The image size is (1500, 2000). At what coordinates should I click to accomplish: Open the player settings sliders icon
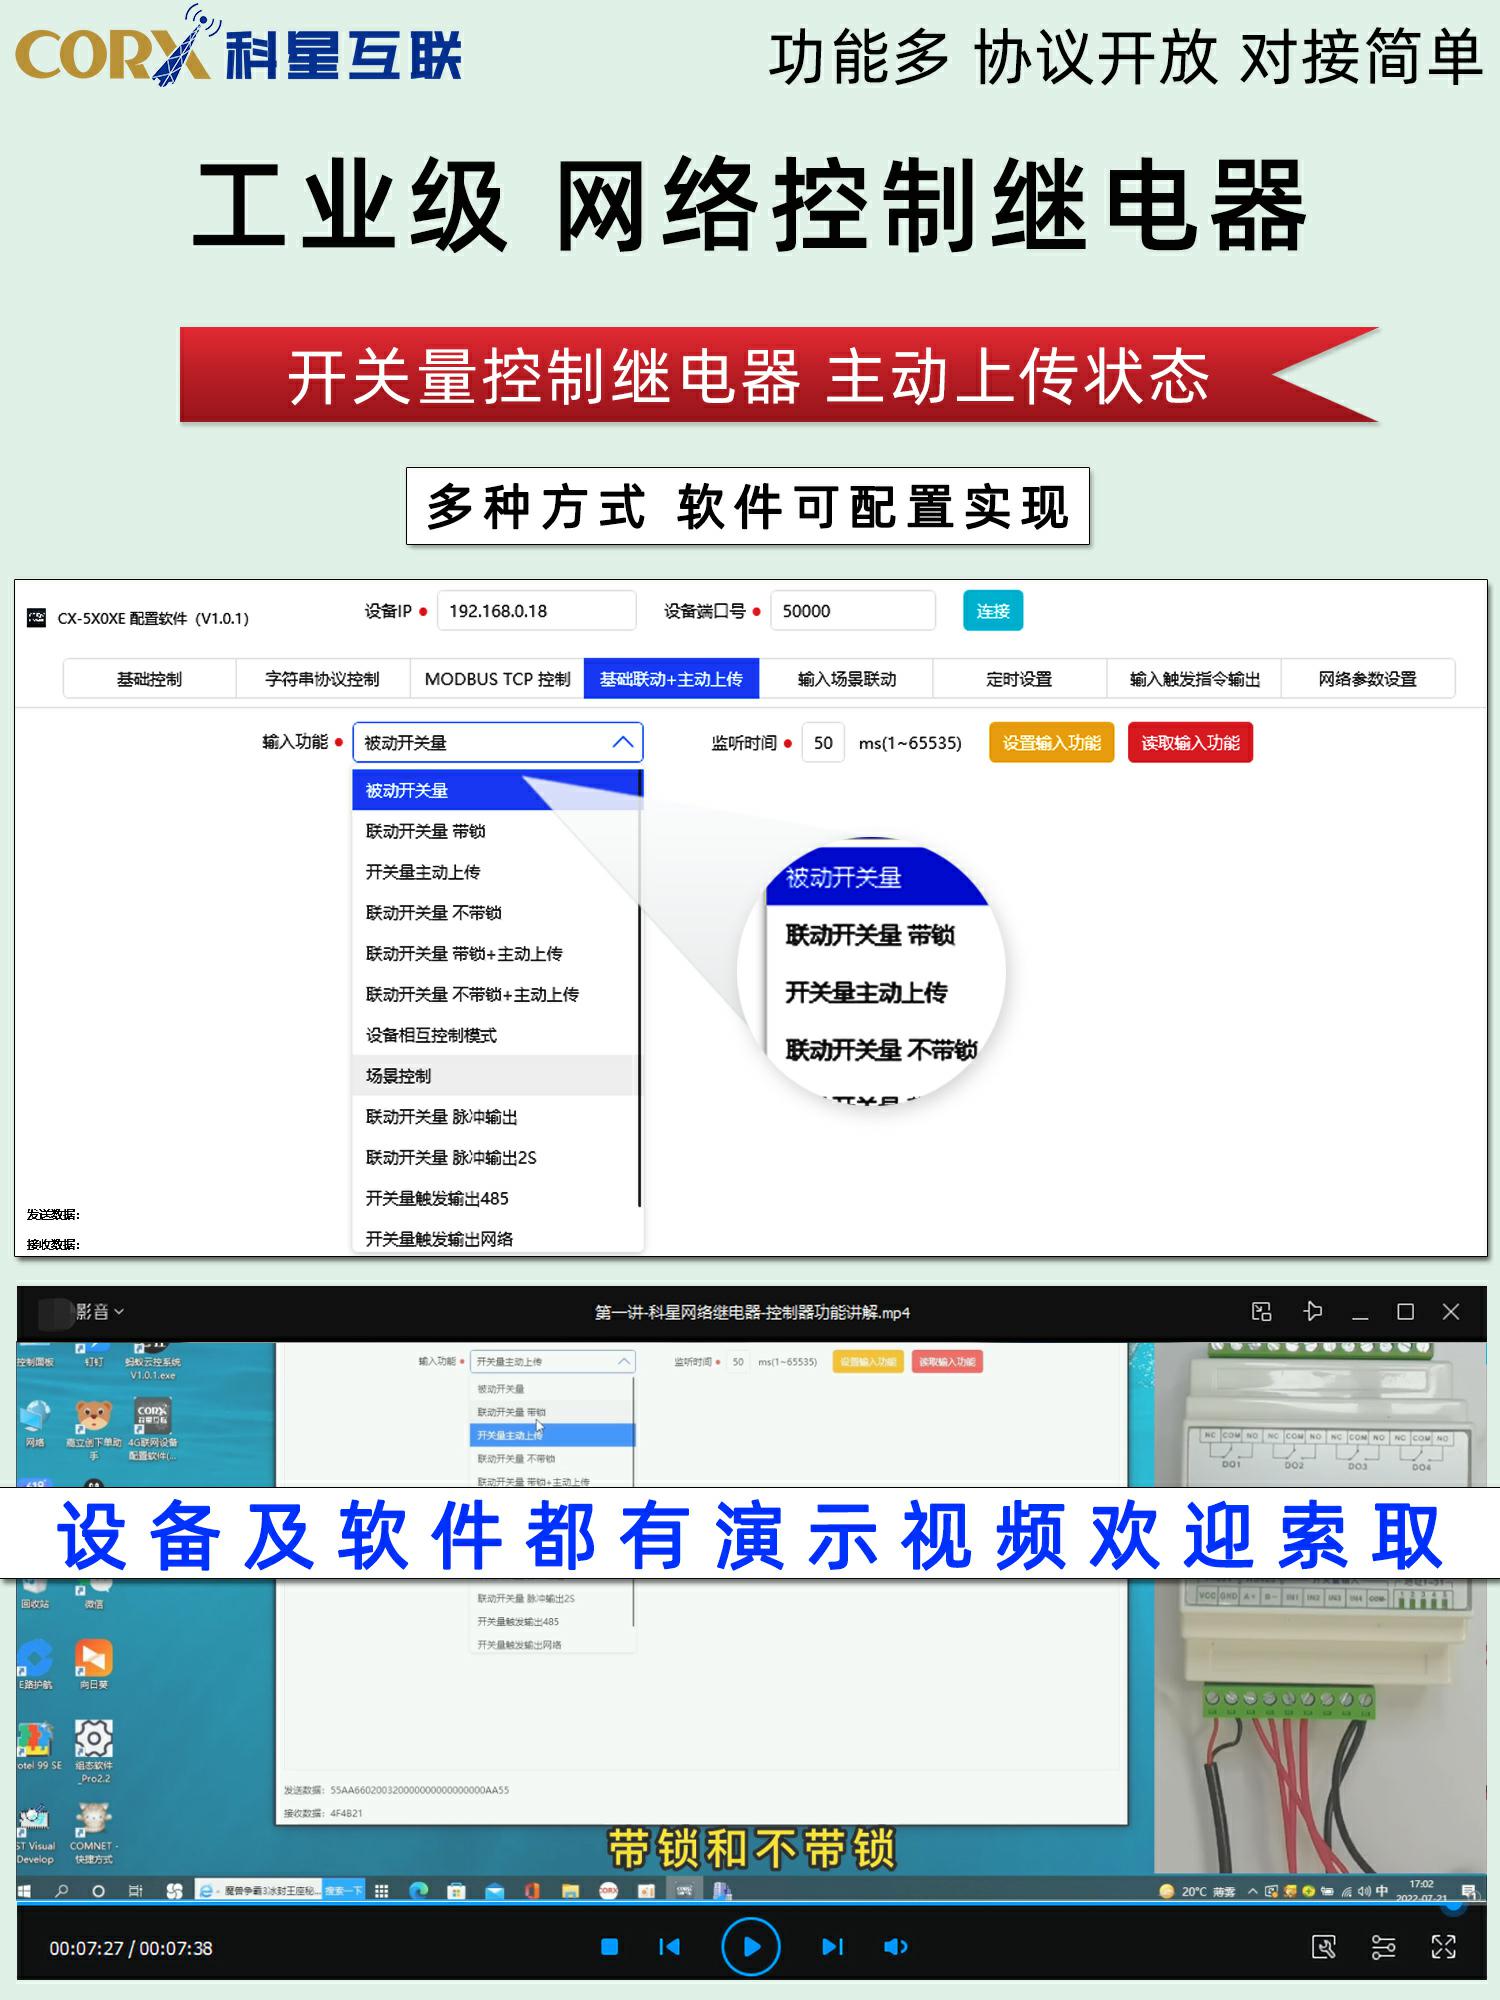1384,1946
